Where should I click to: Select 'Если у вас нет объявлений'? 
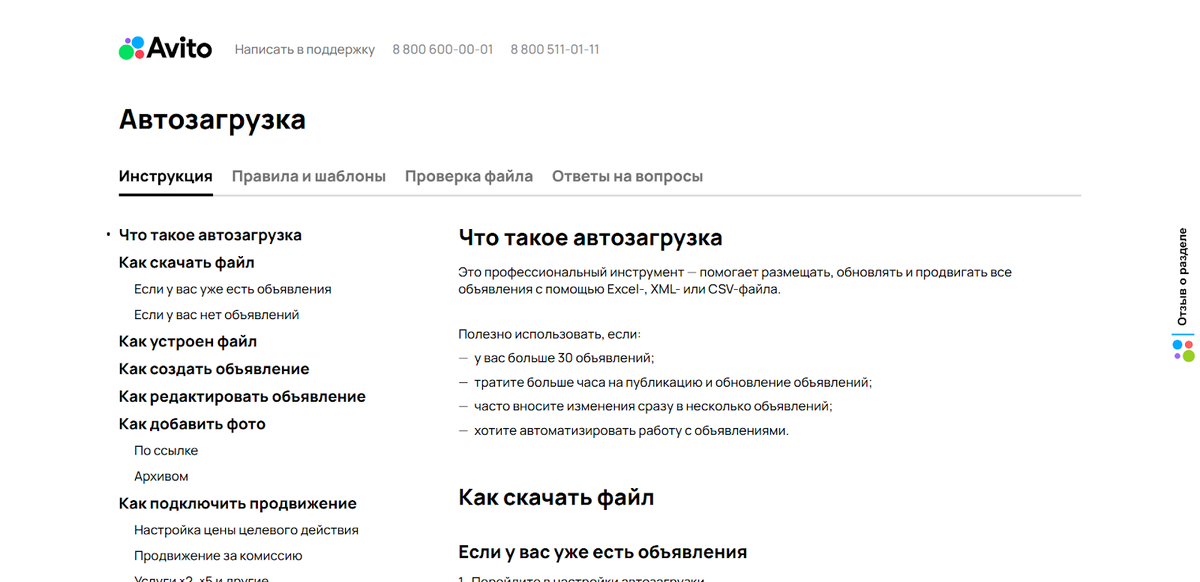[x=217, y=315]
